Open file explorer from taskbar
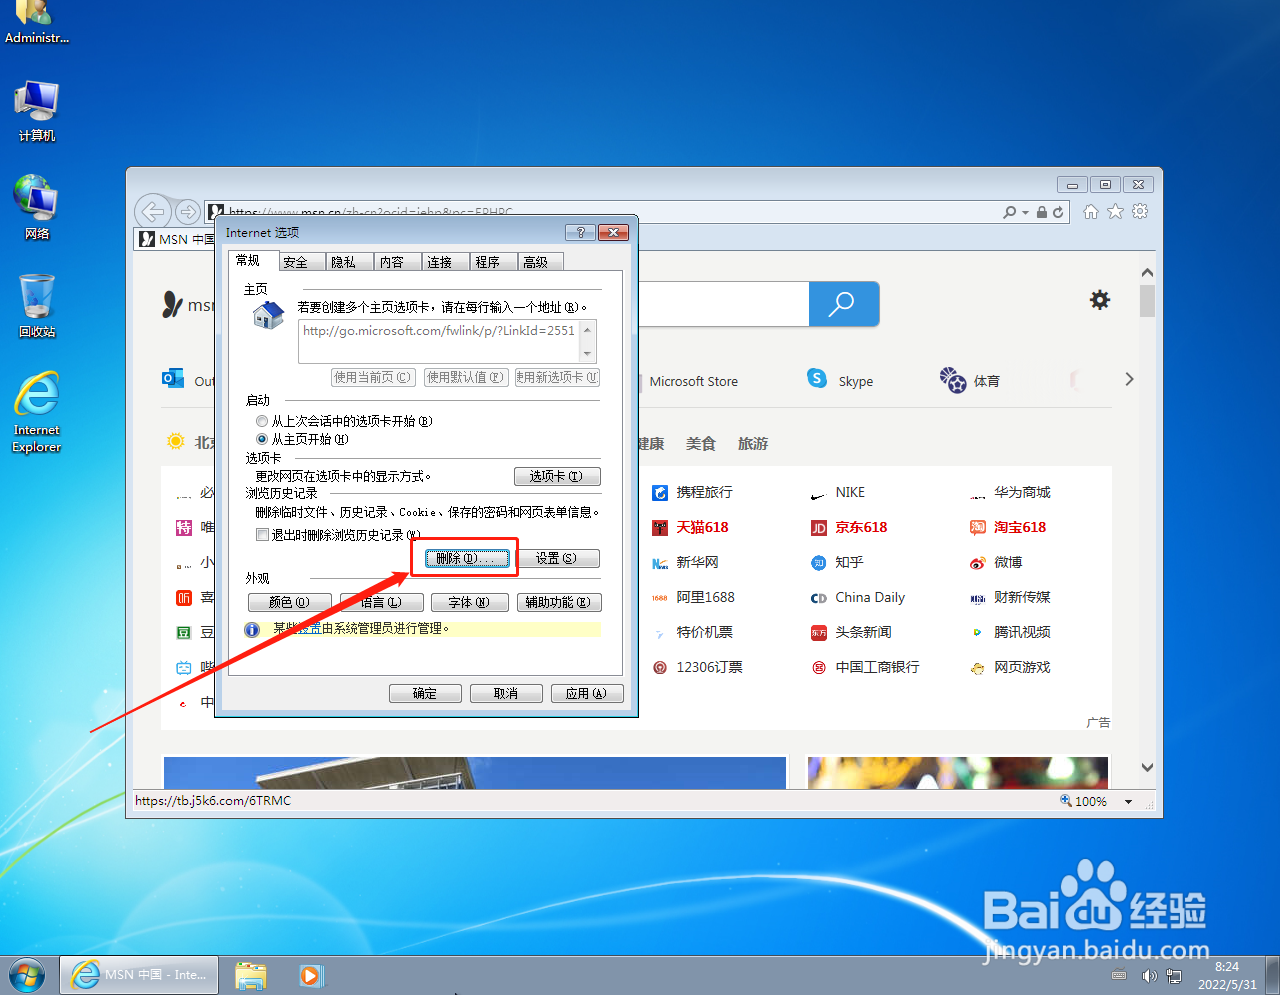1280x995 pixels. [251, 975]
